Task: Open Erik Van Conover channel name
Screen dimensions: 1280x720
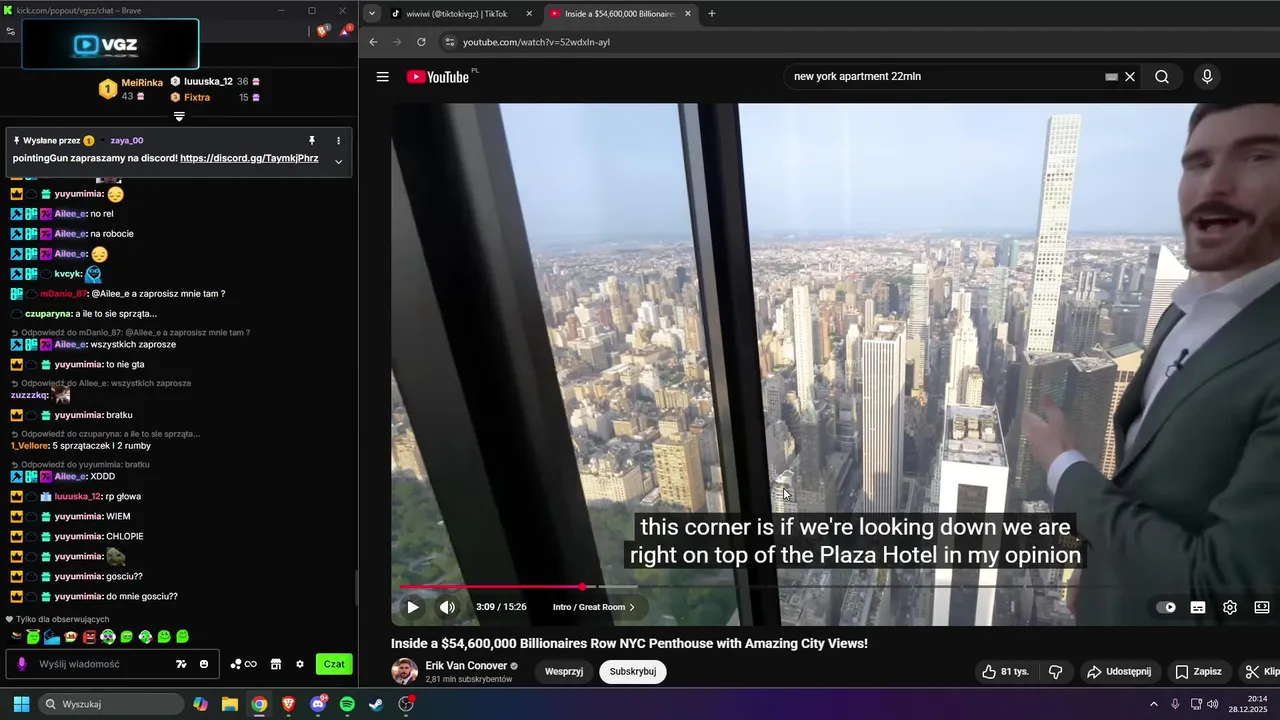Action: click(466, 666)
